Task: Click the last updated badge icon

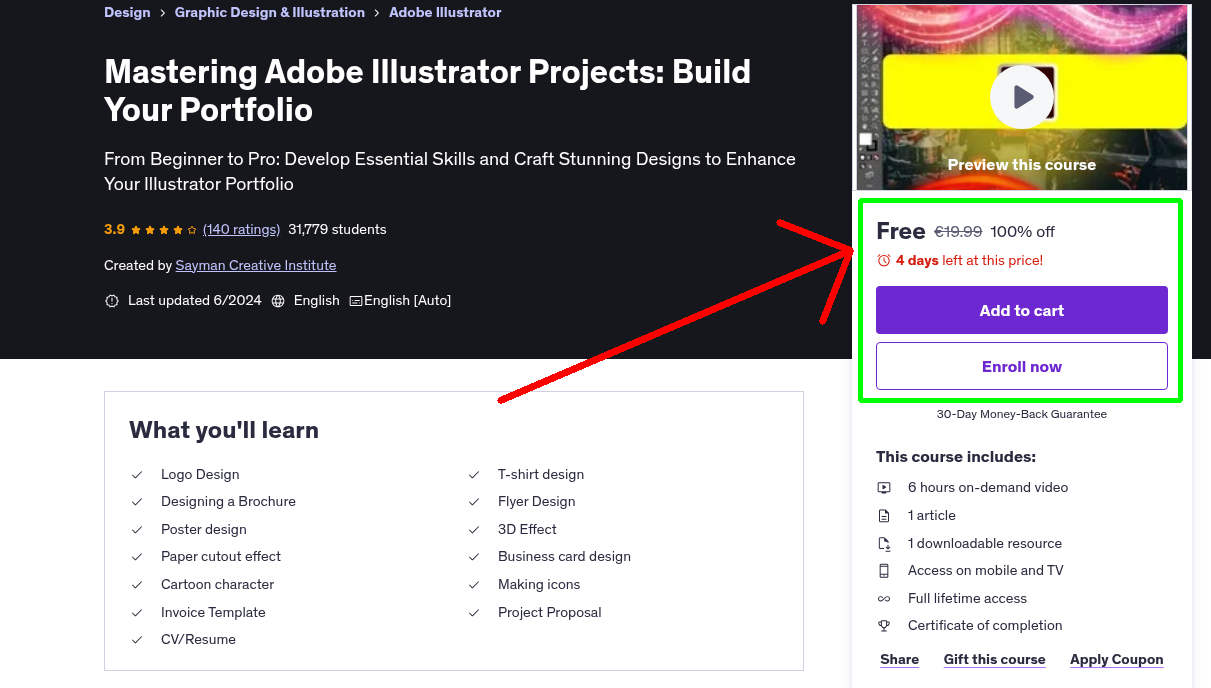Action: (112, 301)
